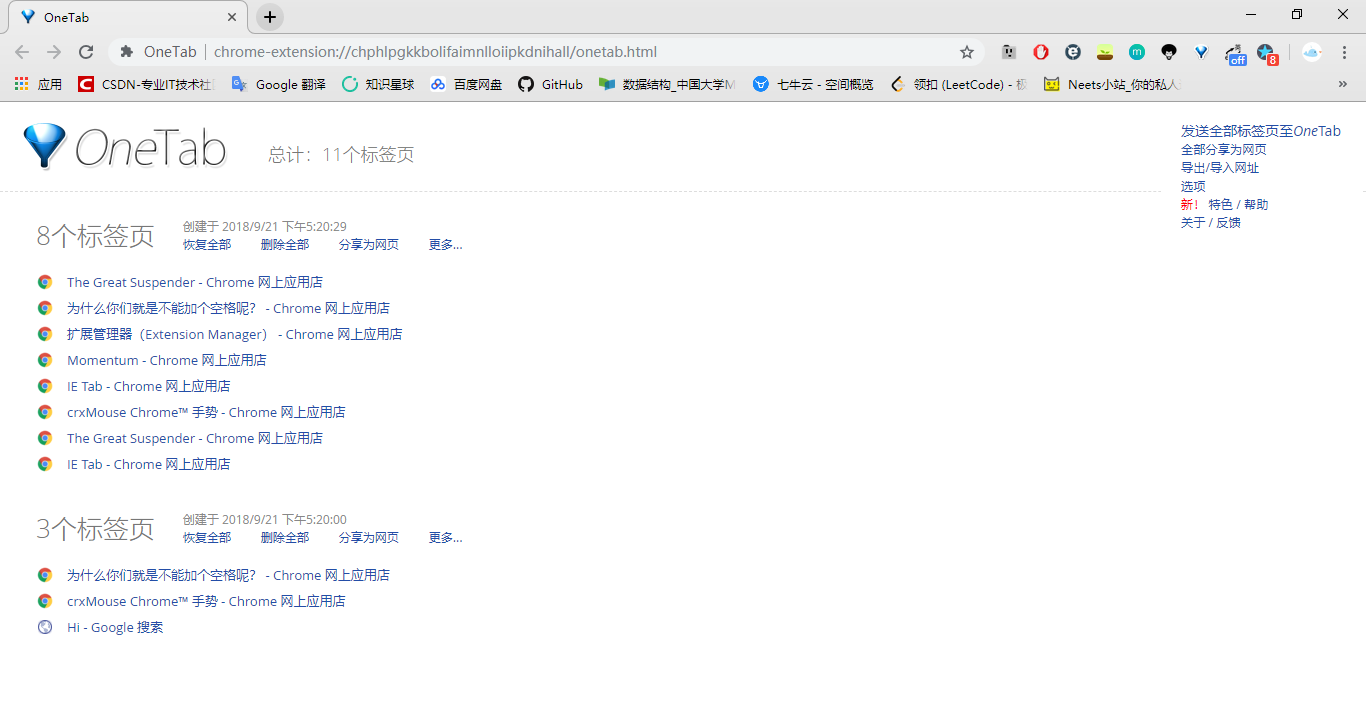The height and width of the screenshot is (728, 1366).
Task: Click 分享为网页 for the 3个标签页 group
Action: click(x=369, y=537)
